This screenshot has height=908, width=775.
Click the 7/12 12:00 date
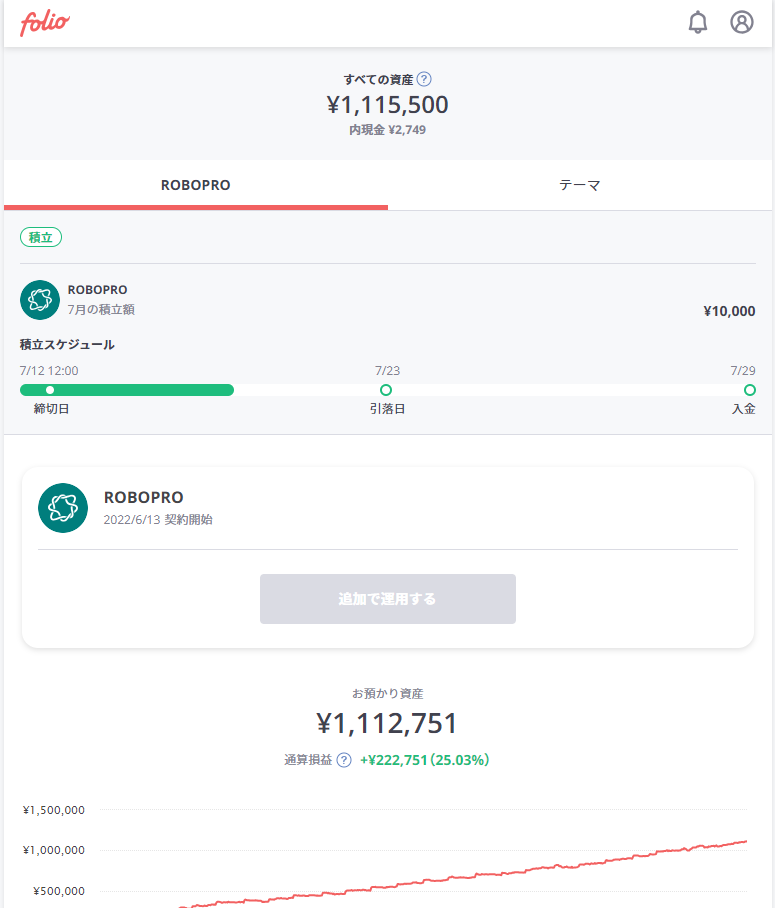click(49, 371)
